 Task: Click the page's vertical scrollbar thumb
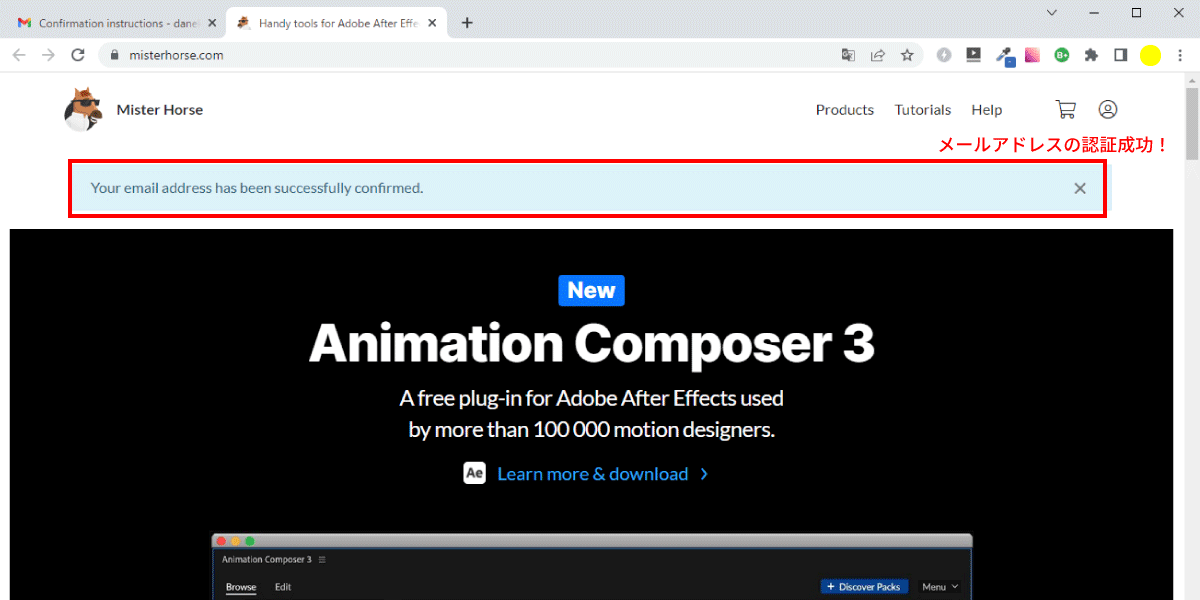point(1192,124)
